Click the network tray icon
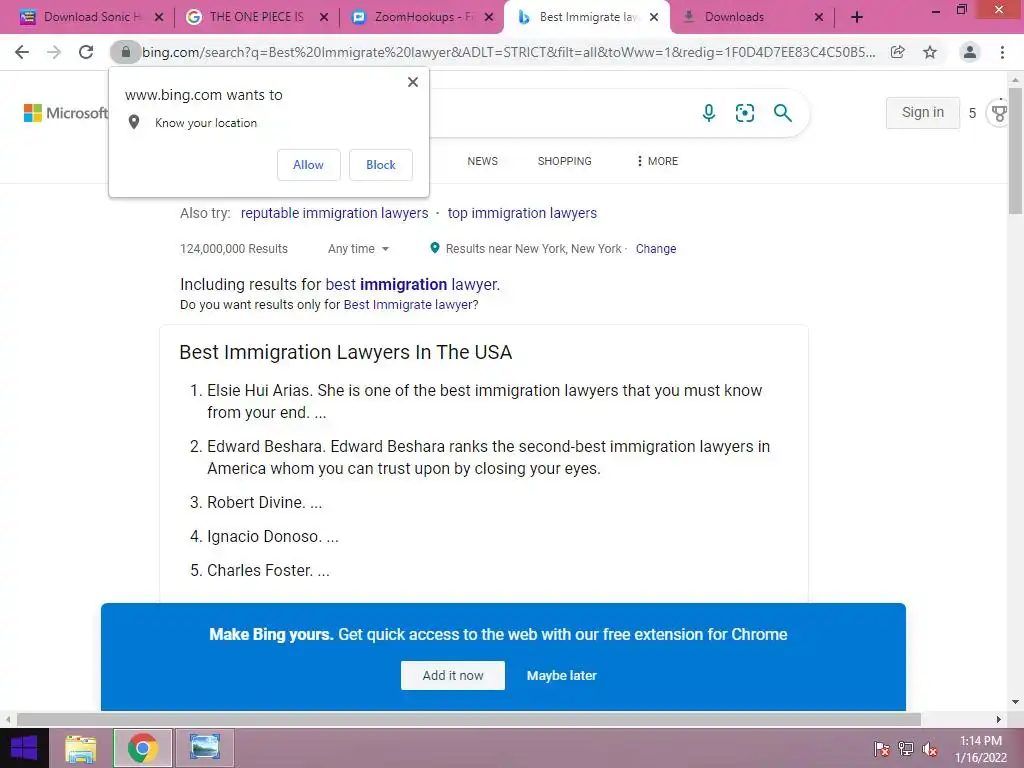This screenshot has width=1024, height=768. click(x=906, y=749)
